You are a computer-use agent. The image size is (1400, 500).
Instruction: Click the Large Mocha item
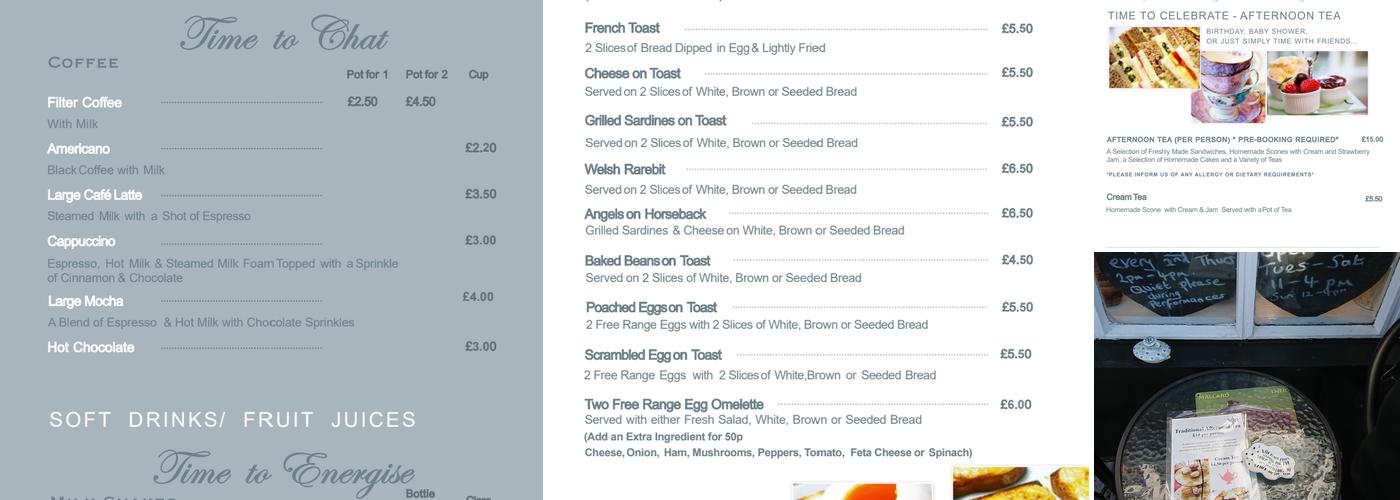(x=86, y=301)
